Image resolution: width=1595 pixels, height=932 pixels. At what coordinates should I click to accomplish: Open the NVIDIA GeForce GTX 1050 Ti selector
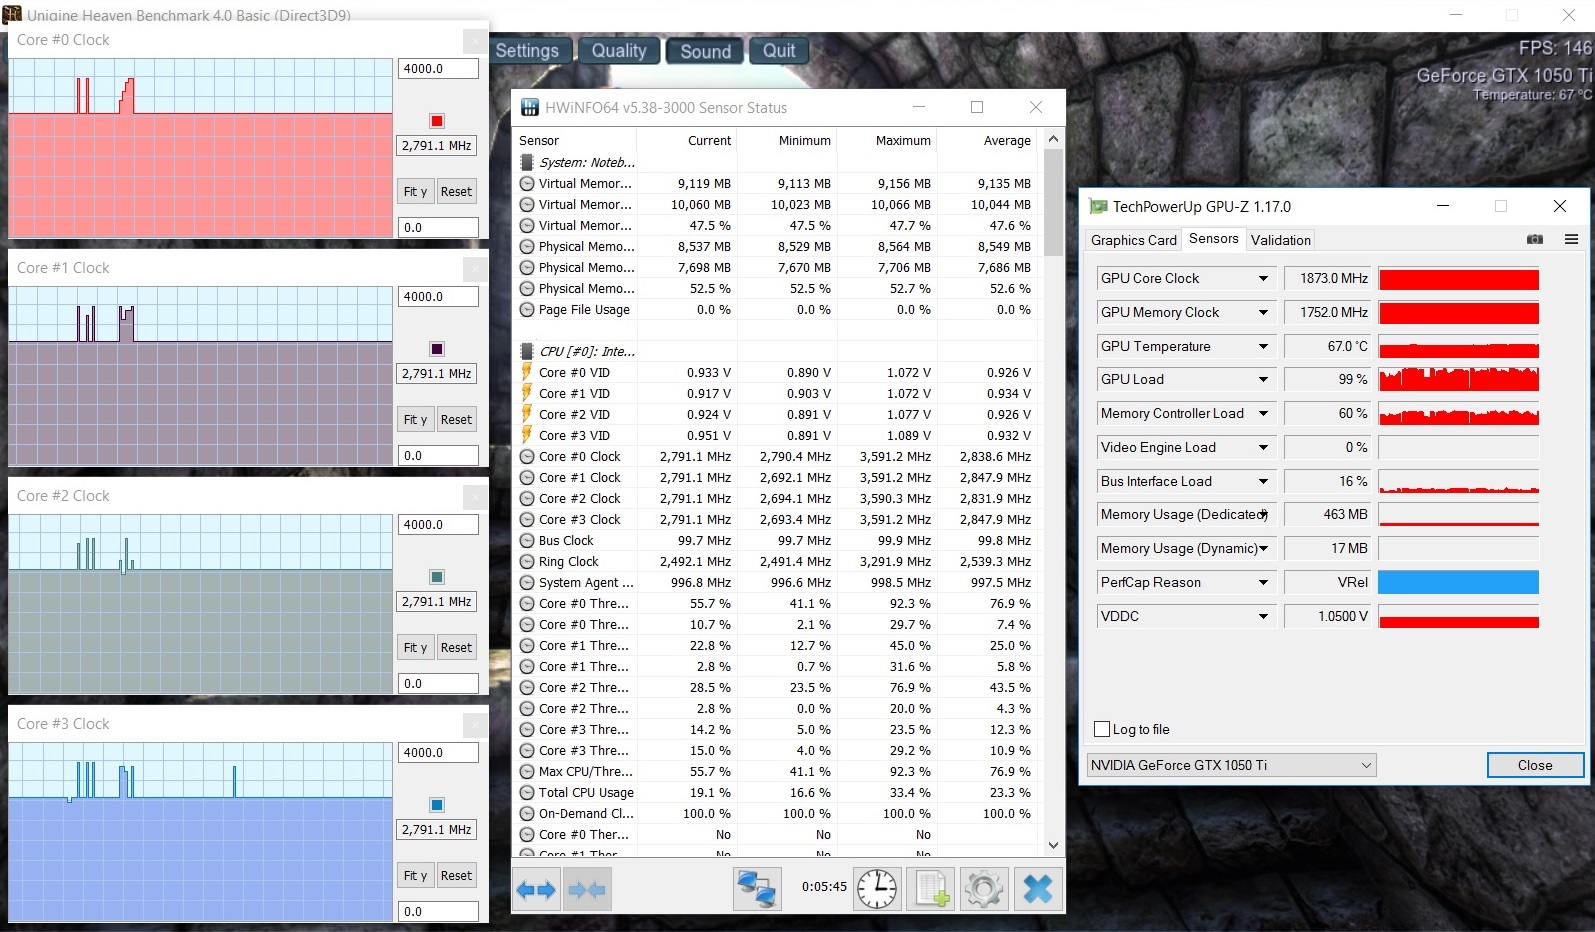[x=1232, y=765]
